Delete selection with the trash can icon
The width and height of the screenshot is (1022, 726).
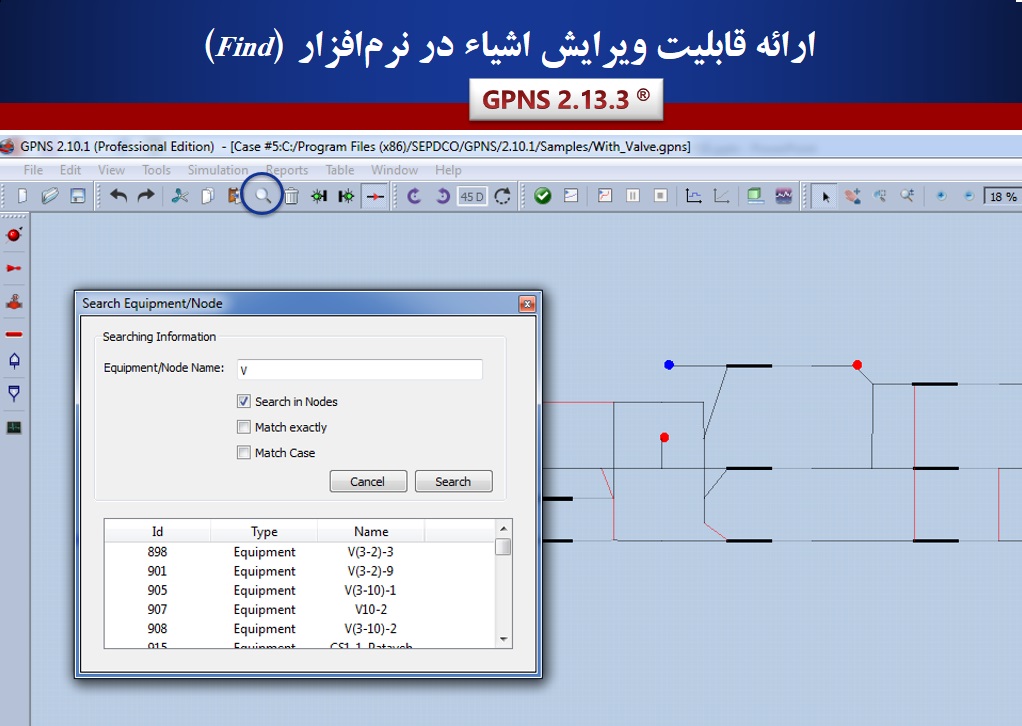pos(291,196)
